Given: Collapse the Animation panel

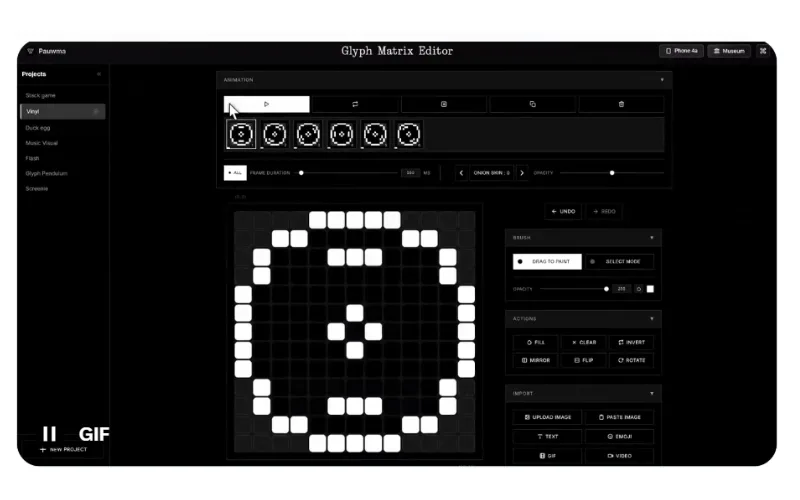Looking at the screenshot, I should (661, 79).
